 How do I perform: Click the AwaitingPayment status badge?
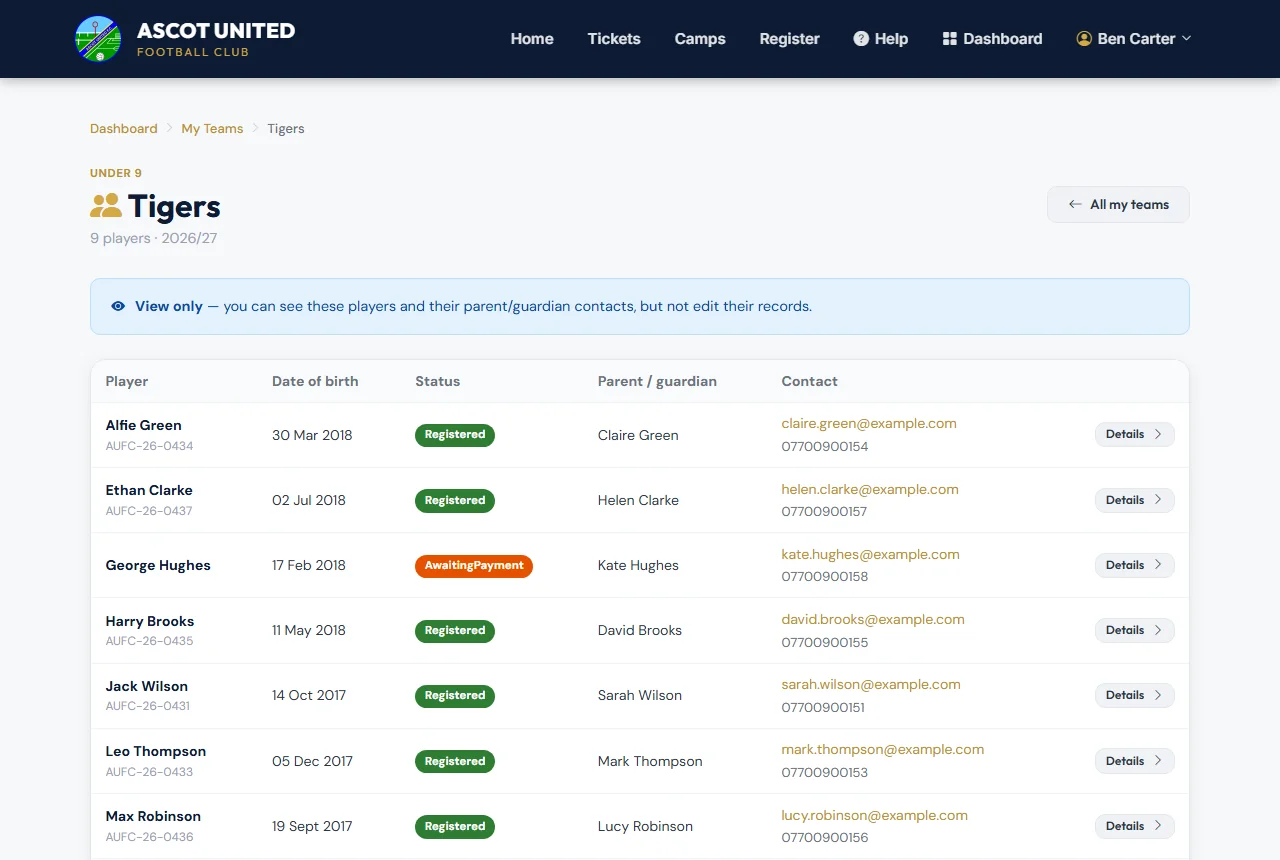point(474,566)
